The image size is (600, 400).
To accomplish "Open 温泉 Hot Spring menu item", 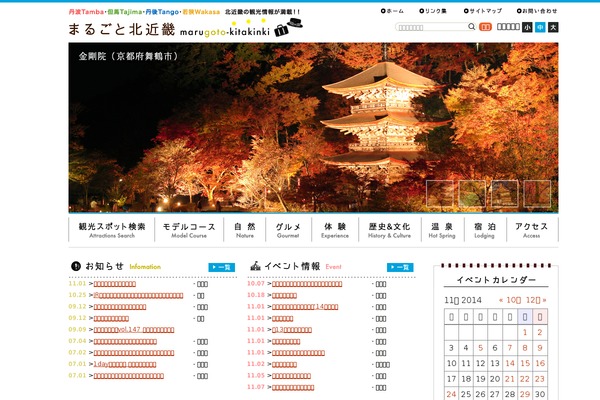I will pyautogui.click(x=442, y=230).
